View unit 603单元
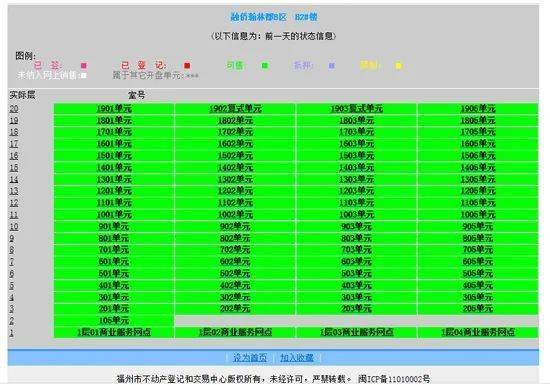 click(357, 262)
